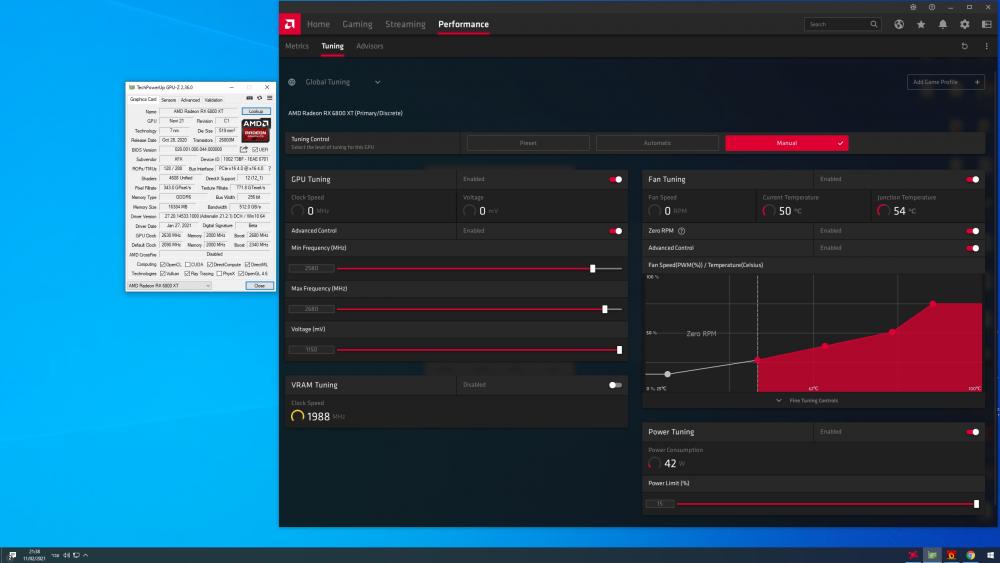The width and height of the screenshot is (1000, 563).
Task: Click Lookup button in GPU-Z
Action: coord(256,111)
